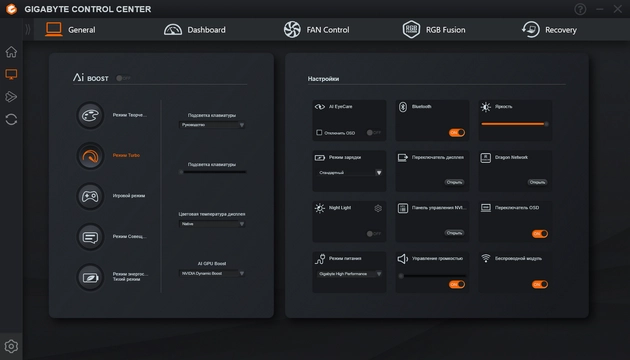Open the circular sync arrows sidebar icon
This screenshot has height=360, width=630.
click(x=11, y=119)
